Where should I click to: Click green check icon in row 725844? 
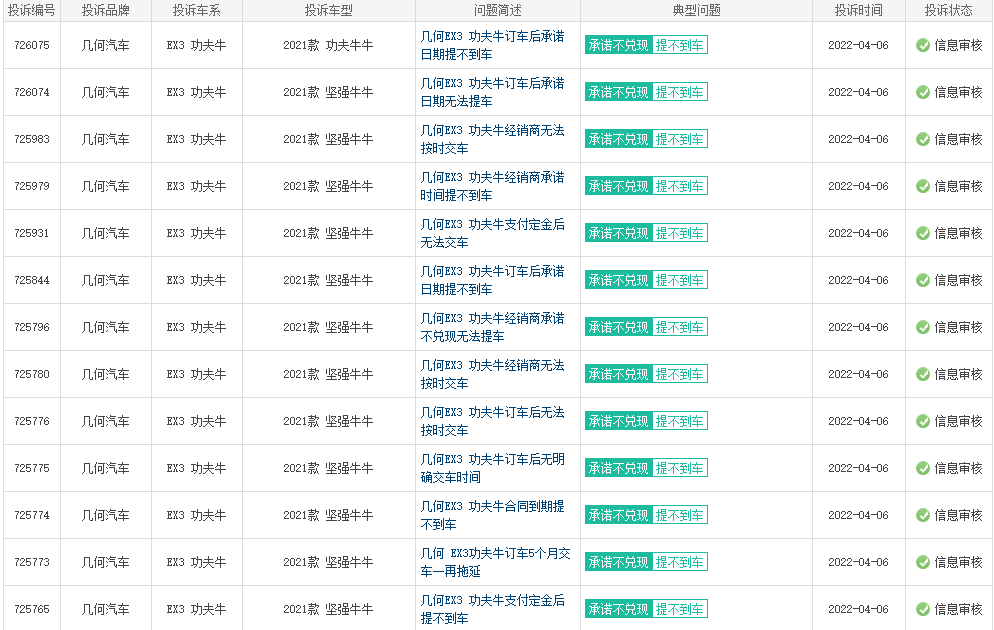923,280
